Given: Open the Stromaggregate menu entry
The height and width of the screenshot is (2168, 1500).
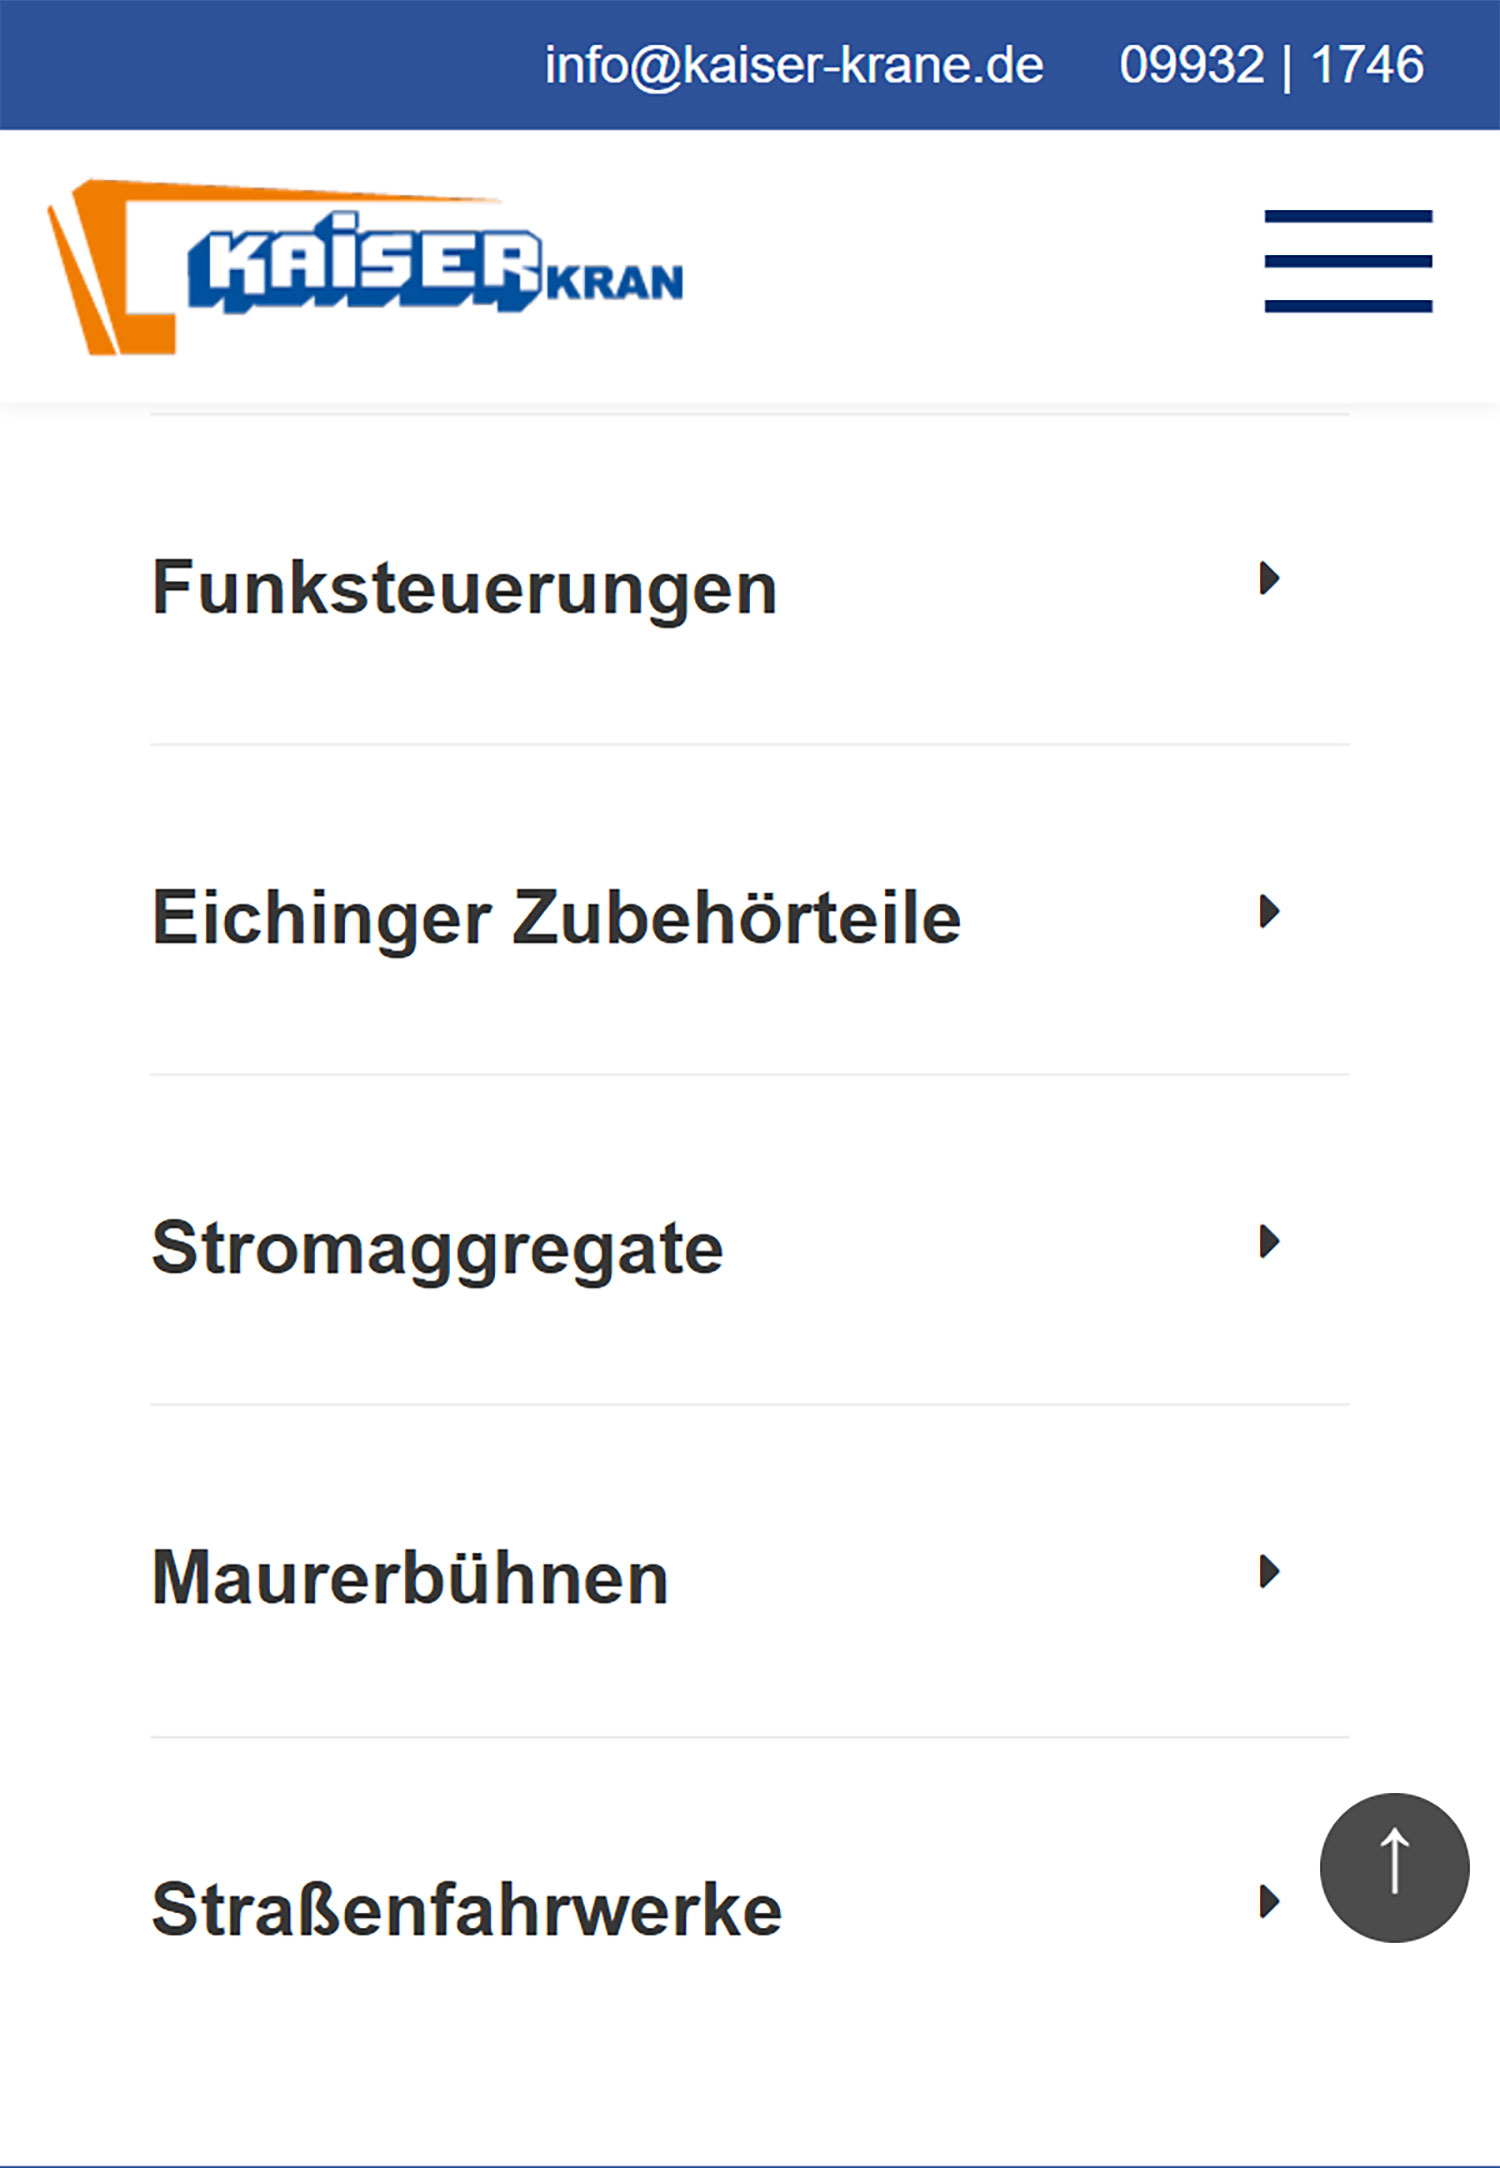Looking at the screenshot, I should [x=437, y=1248].
